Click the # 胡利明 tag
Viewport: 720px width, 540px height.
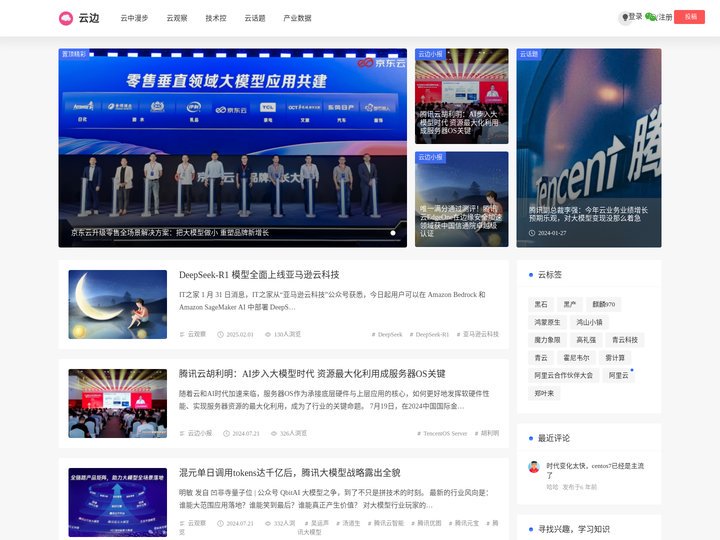tap(487, 433)
